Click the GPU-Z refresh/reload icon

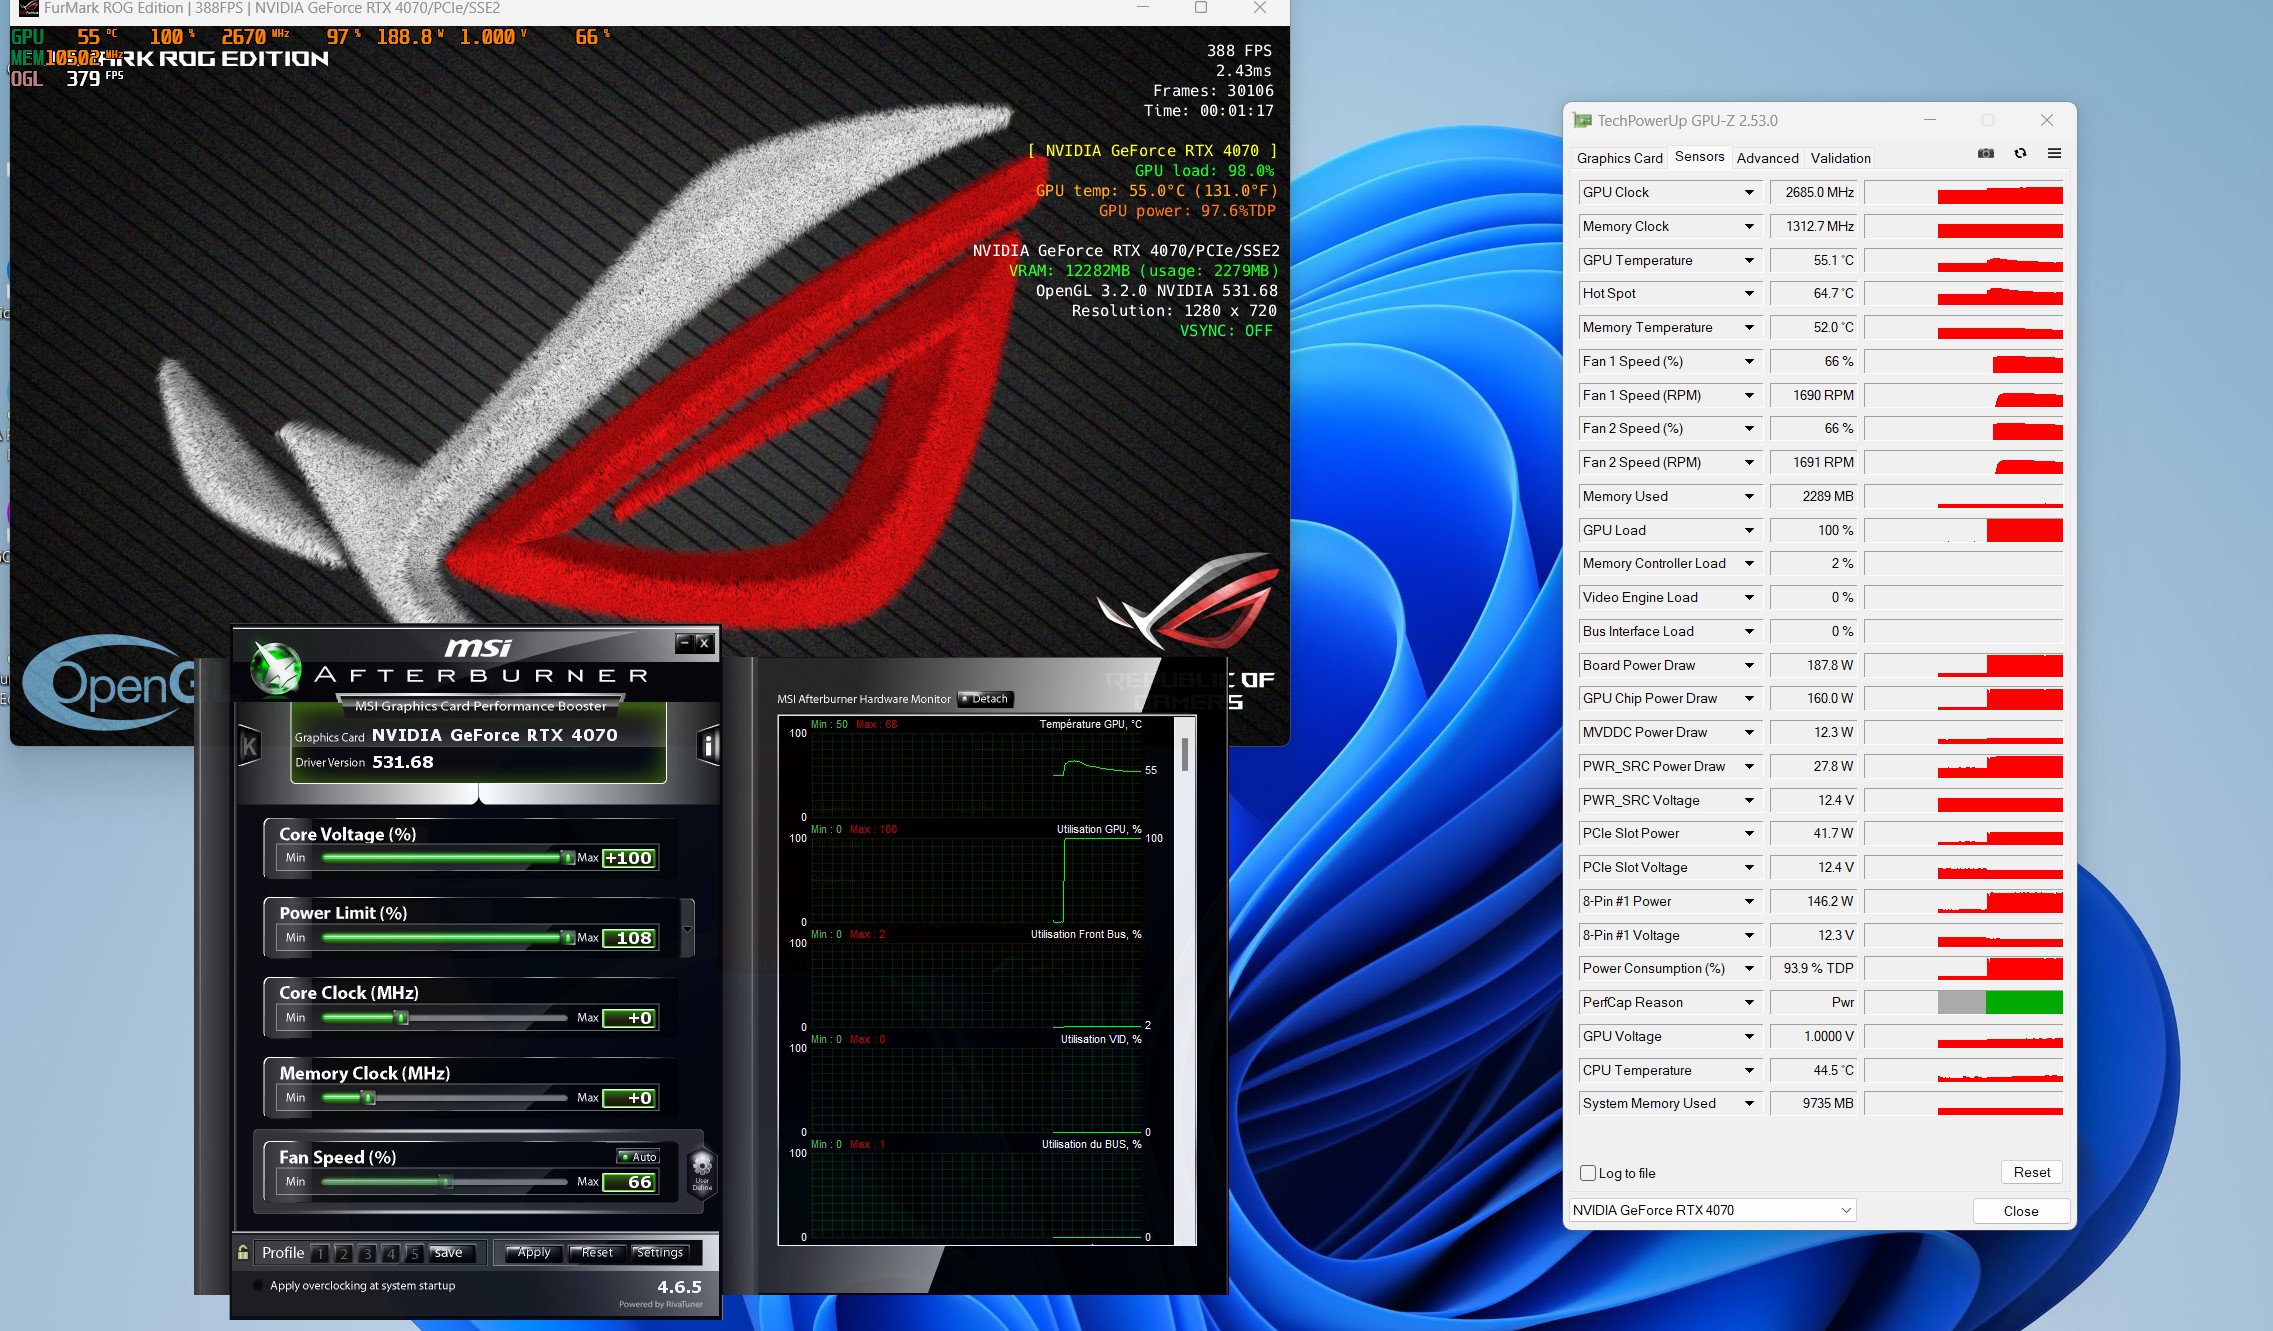2020,152
